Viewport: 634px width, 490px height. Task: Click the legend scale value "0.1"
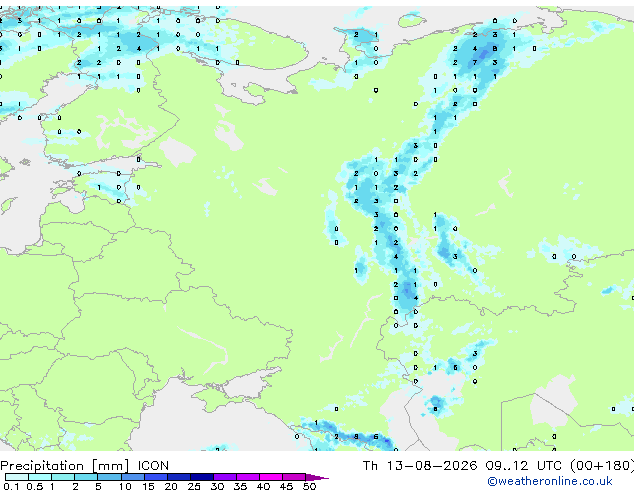(11, 486)
